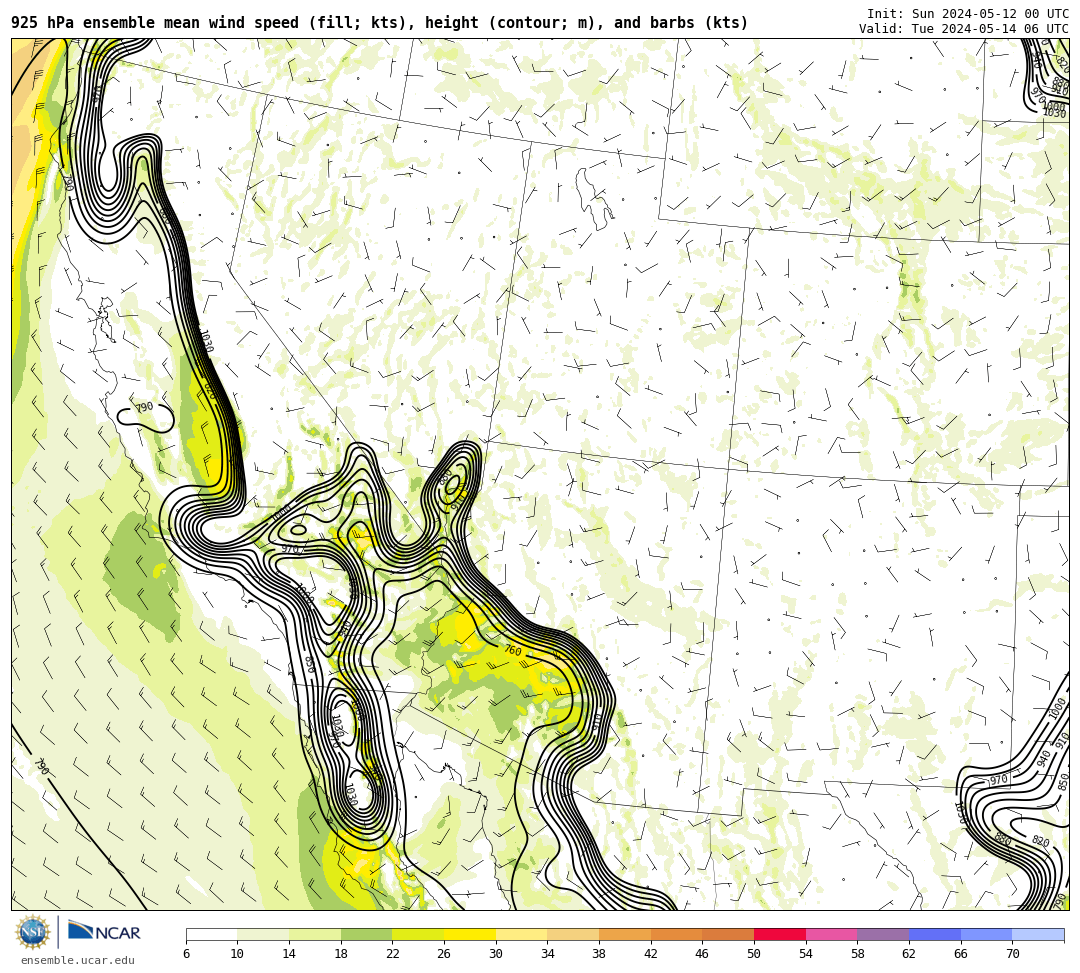This screenshot has width=1080, height=973.
Task: Point at the colorbar tick label 54
Action: [x=805, y=954]
